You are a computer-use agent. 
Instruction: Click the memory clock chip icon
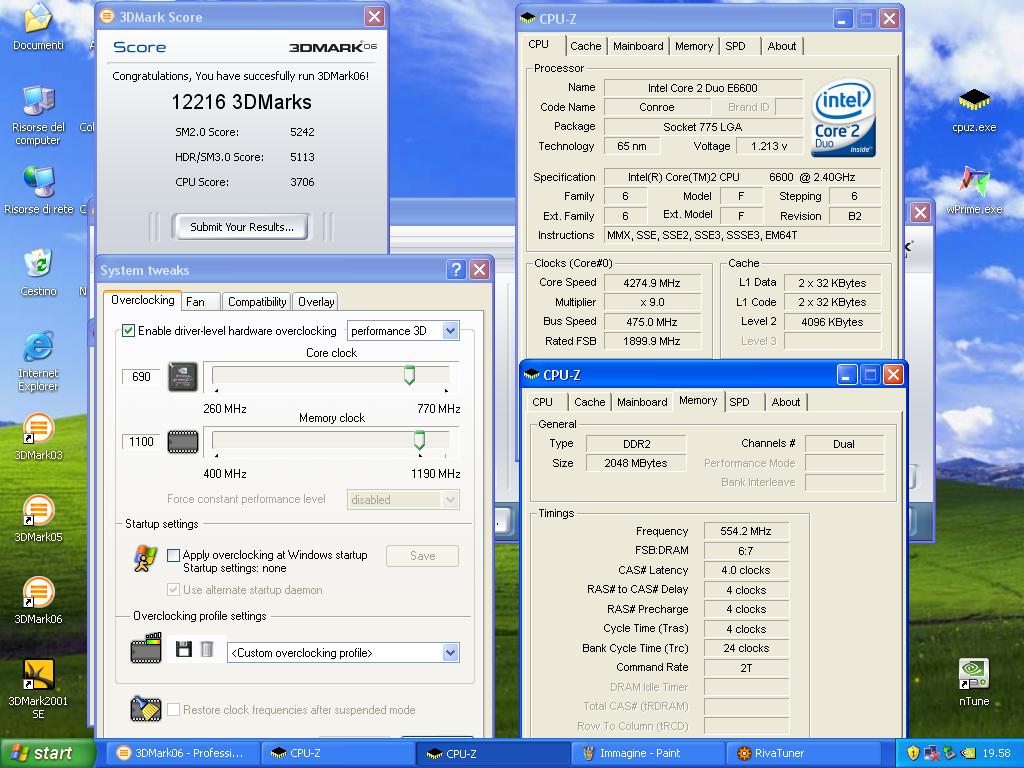click(183, 442)
